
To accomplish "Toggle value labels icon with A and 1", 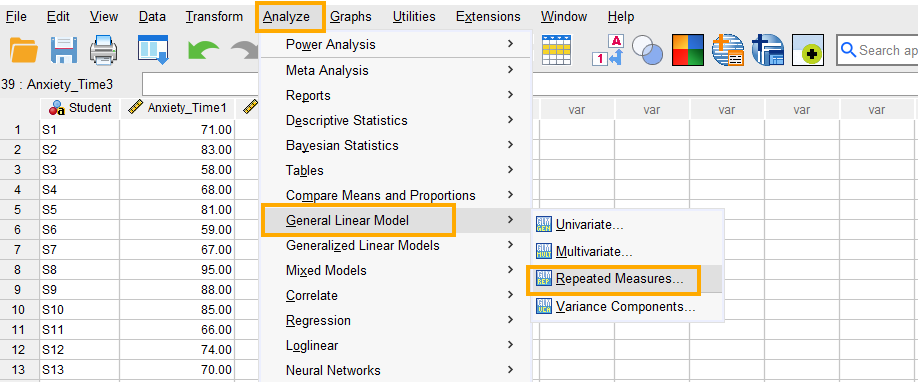I will coord(609,50).
